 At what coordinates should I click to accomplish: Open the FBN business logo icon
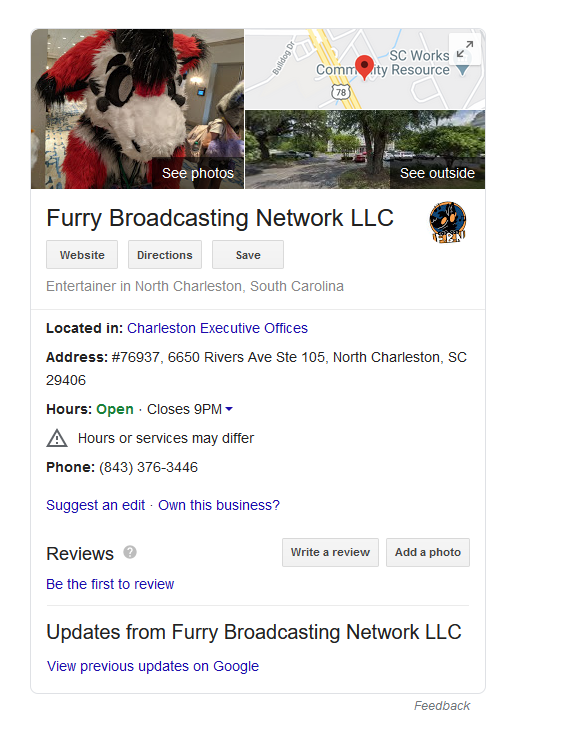[448, 222]
